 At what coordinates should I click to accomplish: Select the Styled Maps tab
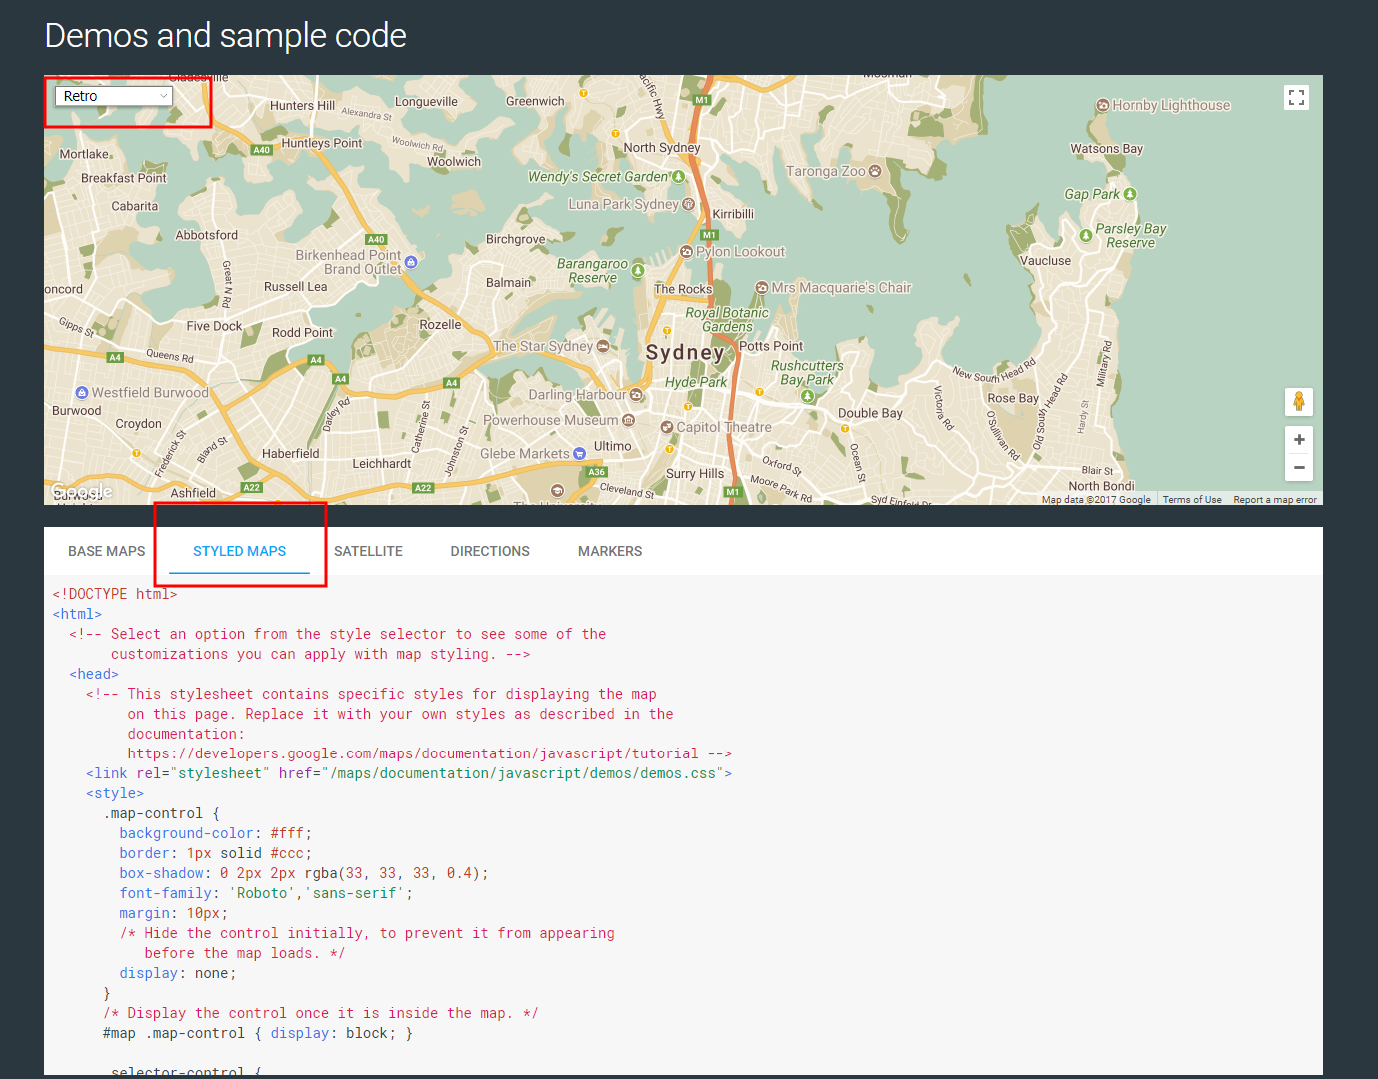click(x=239, y=551)
